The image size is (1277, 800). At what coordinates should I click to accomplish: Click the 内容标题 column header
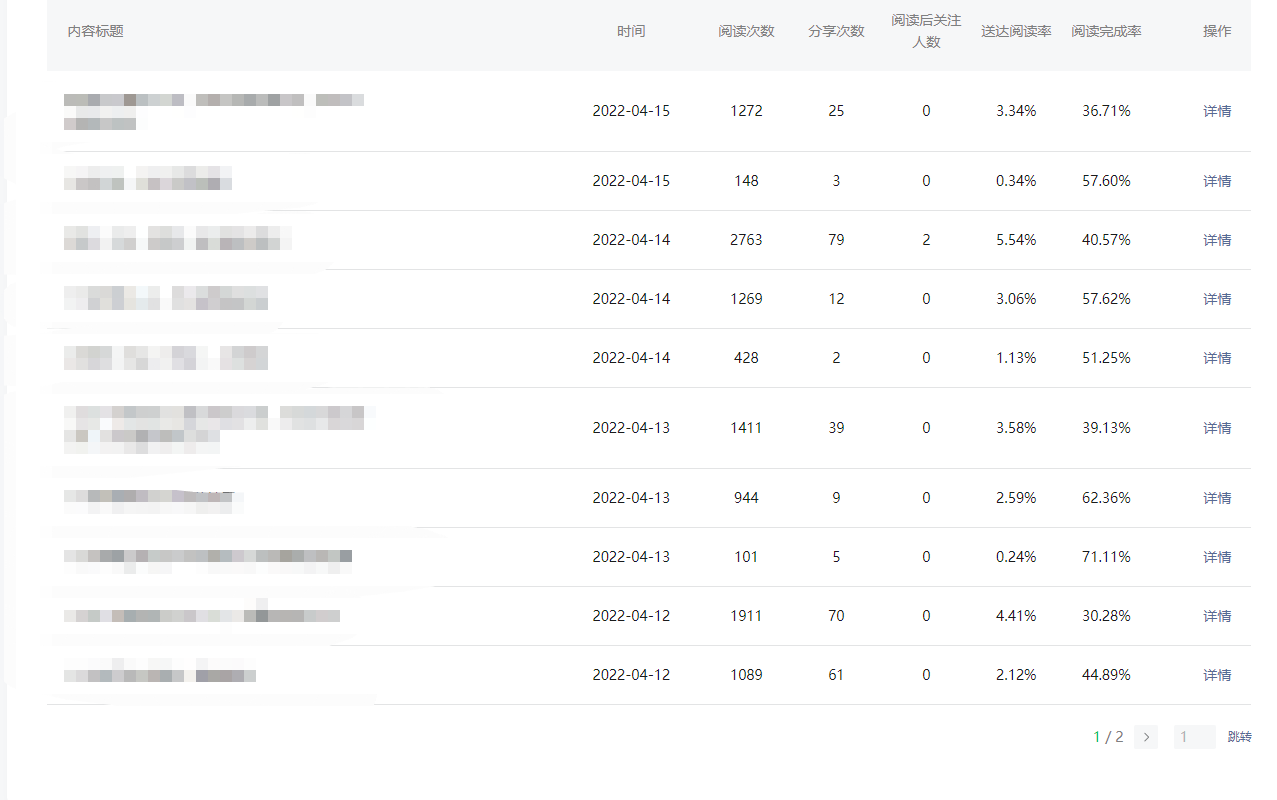[x=96, y=31]
